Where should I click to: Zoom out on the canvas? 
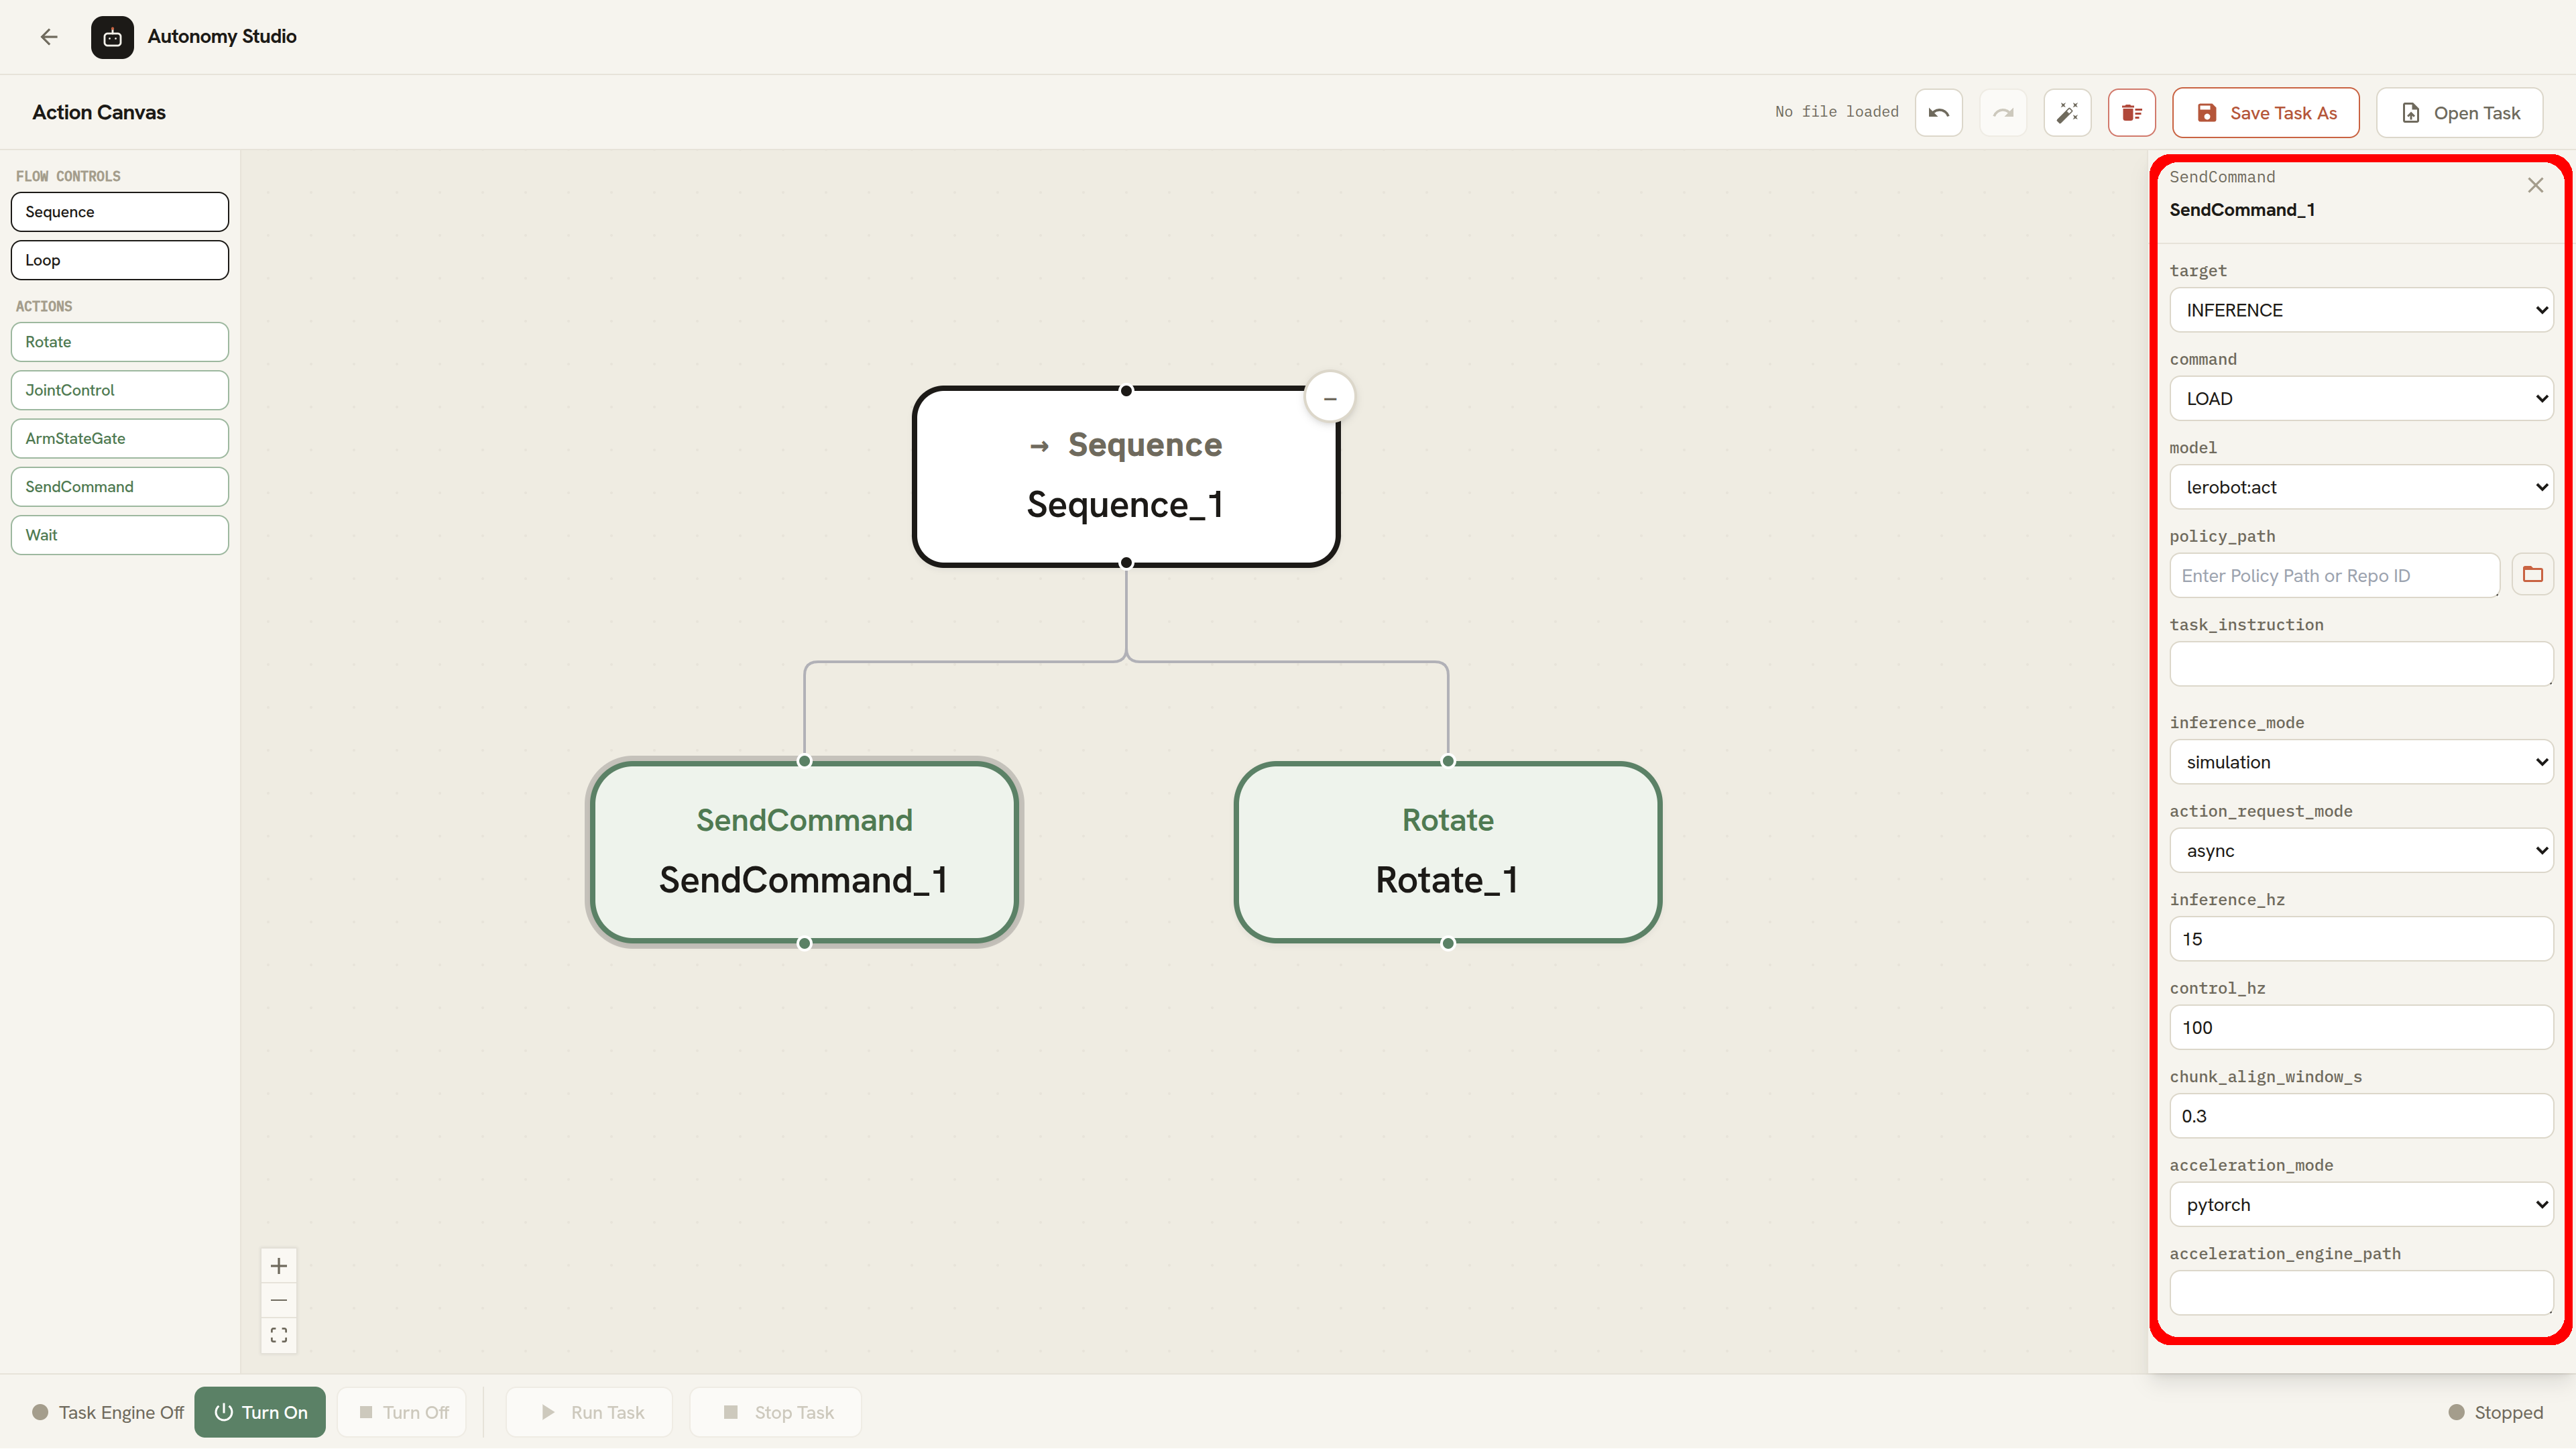[x=279, y=1300]
